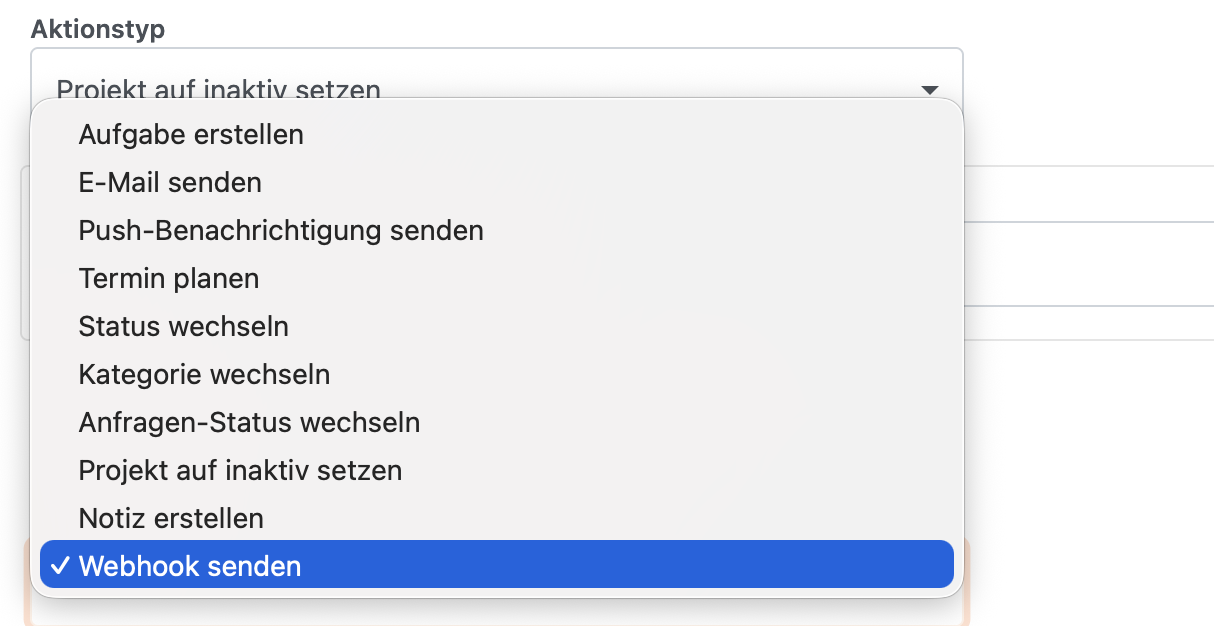Pick Anfragen-Status wechseln option
The width and height of the screenshot is (1214, 626).
click(249, 422)
